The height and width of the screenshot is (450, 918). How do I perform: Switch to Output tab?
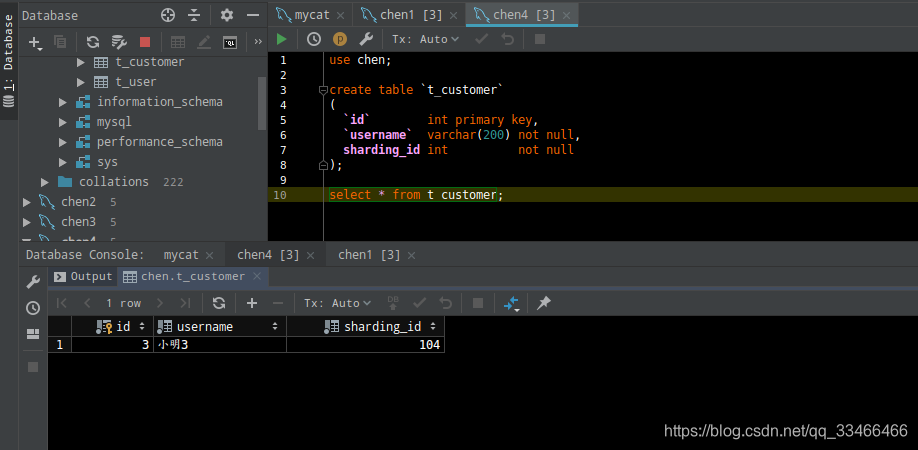(83, 276)
